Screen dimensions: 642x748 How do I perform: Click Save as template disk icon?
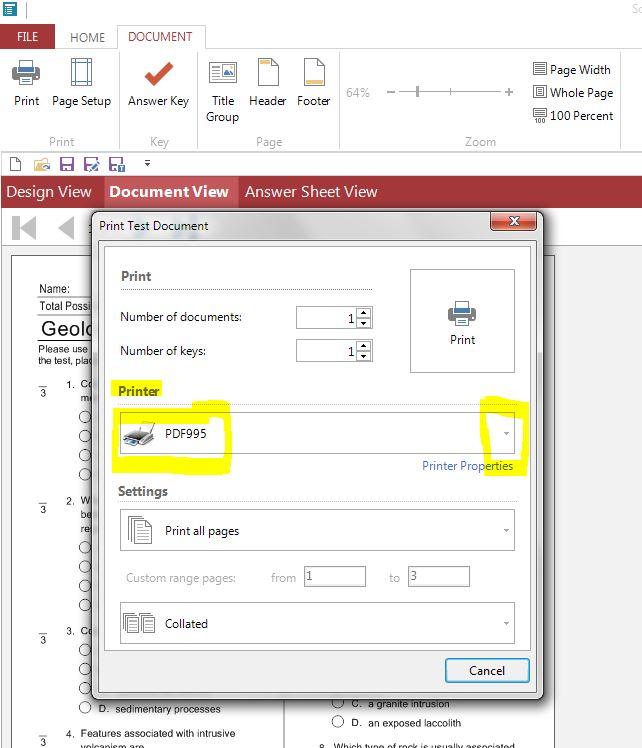[117, 164]
